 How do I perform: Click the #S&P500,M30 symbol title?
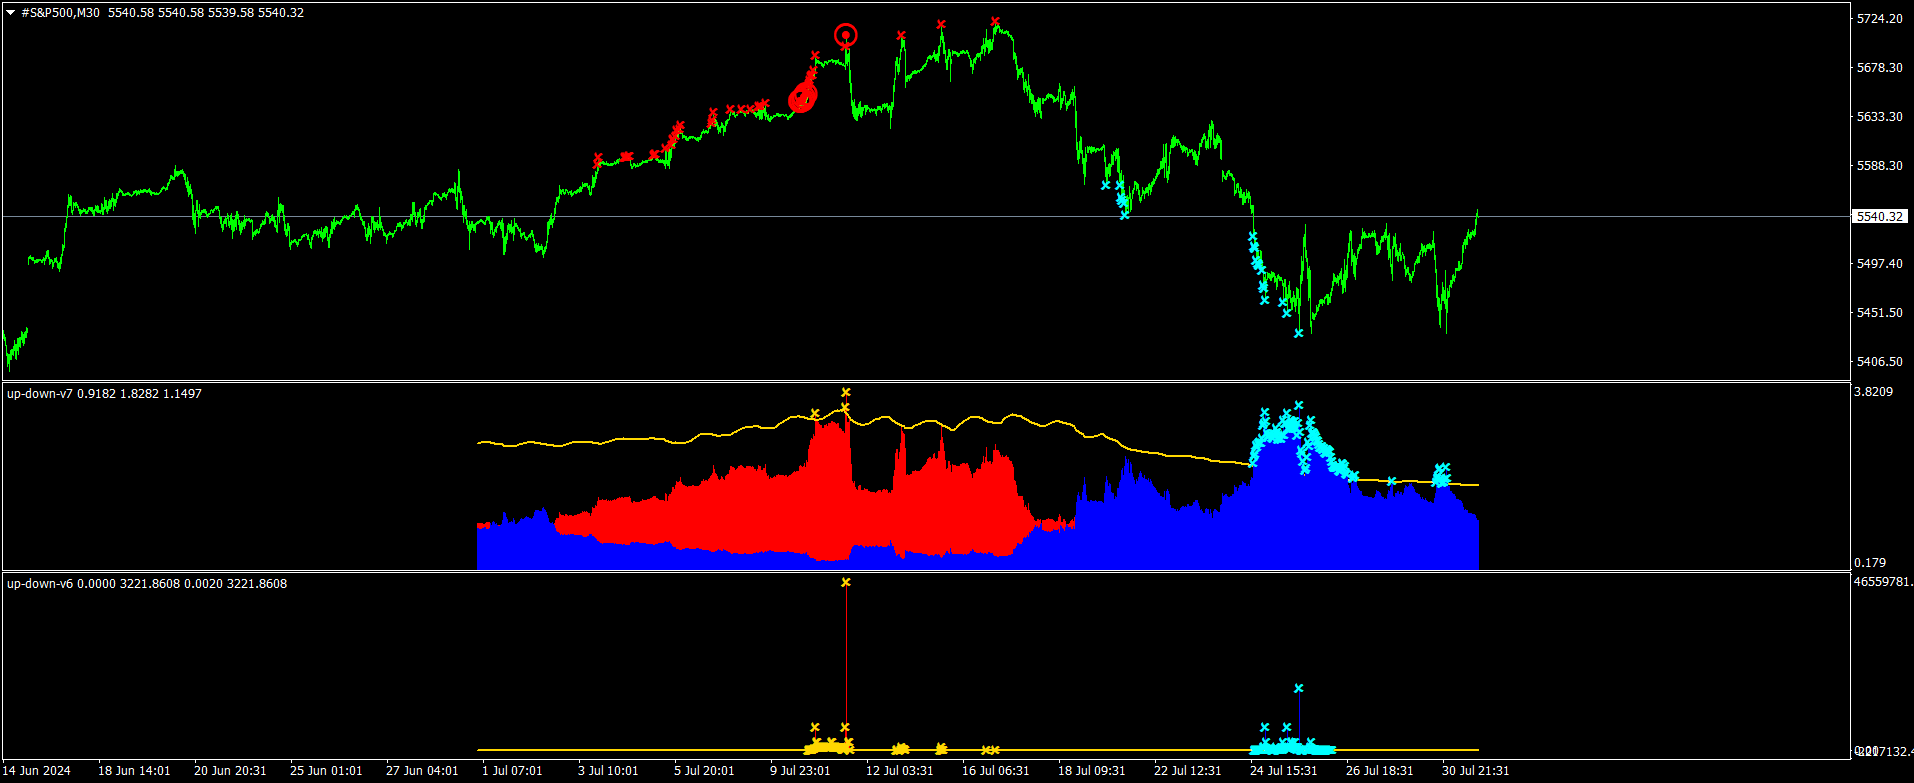coord(60,13)
